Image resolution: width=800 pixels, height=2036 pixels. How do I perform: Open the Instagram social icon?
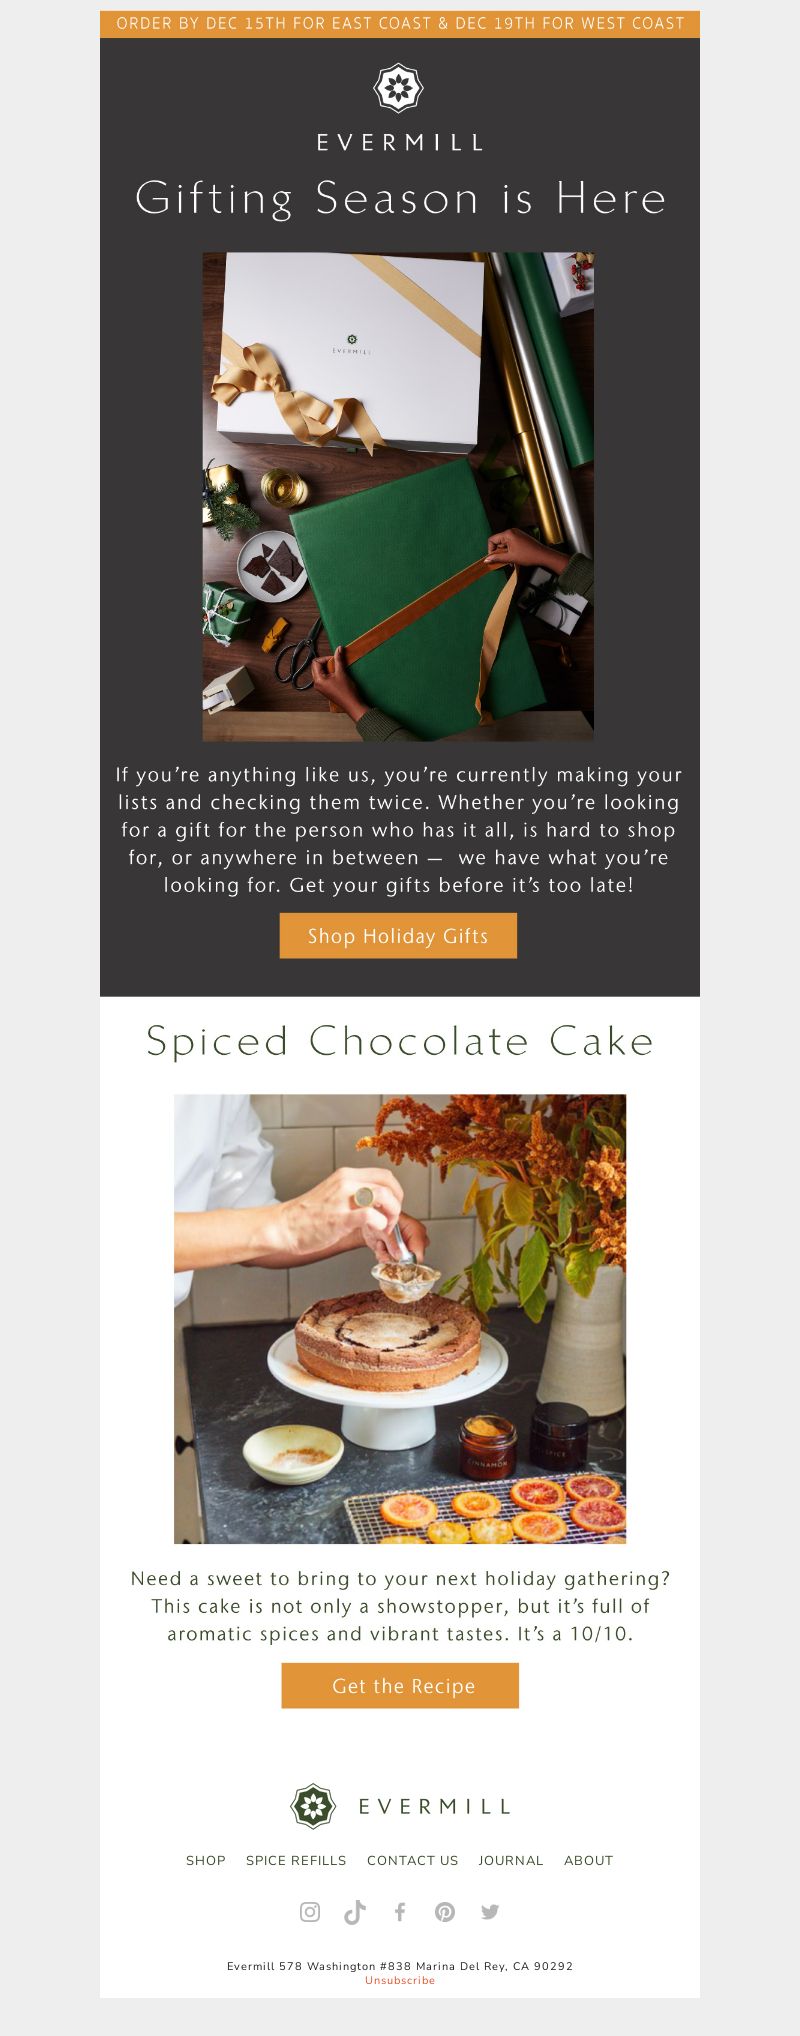(310, 1911)
